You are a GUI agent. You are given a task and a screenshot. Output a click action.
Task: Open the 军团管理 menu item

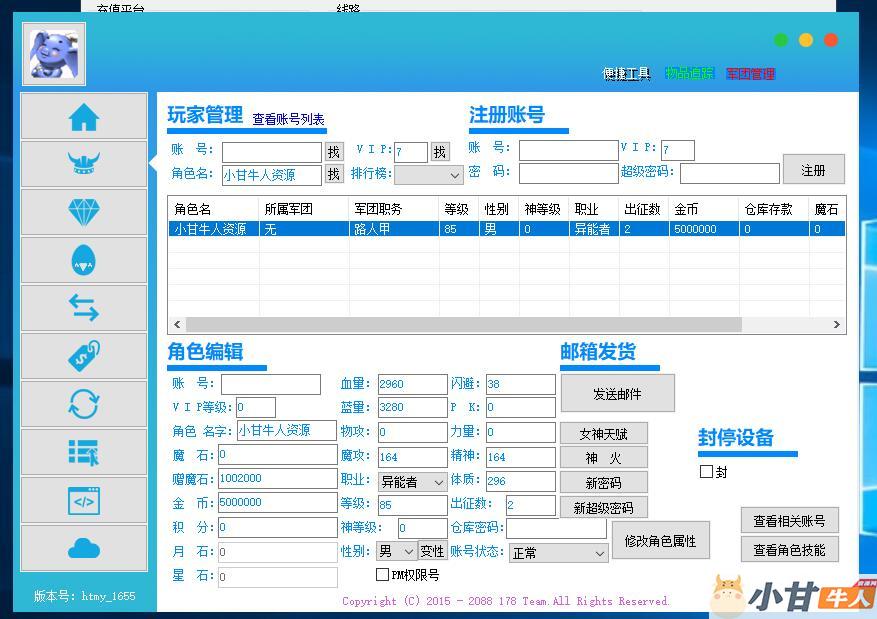(x=750, y=74)
